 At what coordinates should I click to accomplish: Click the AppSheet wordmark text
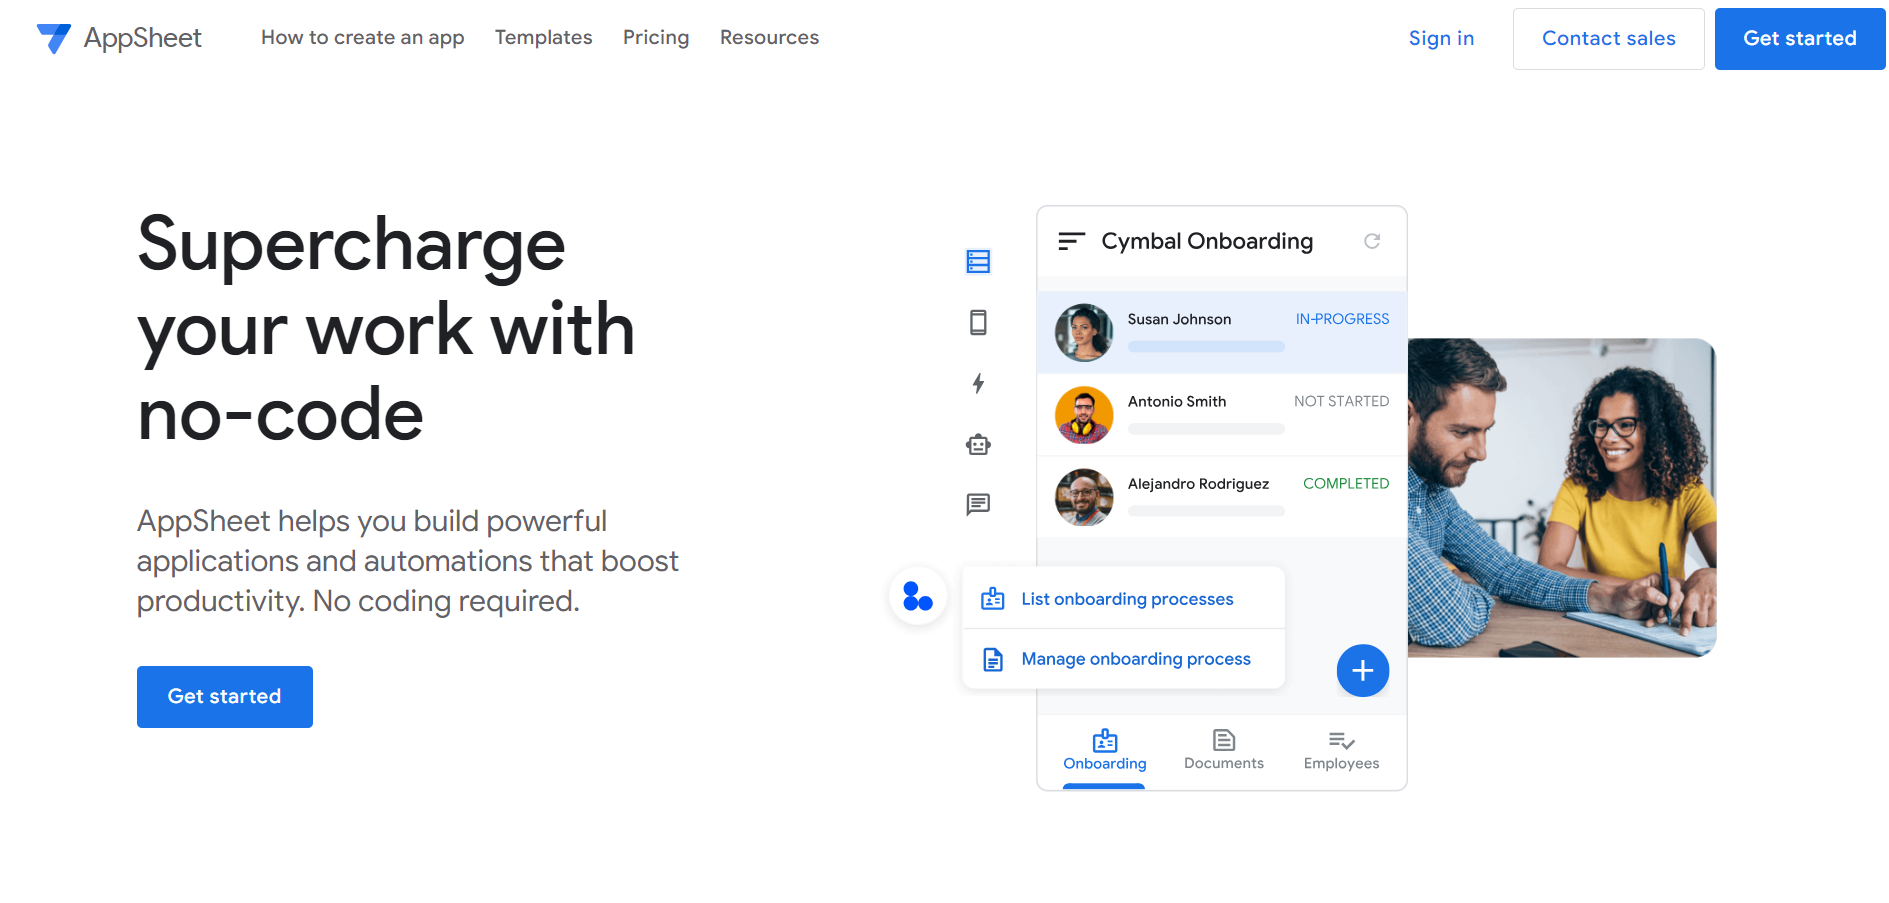click(143, 38)
